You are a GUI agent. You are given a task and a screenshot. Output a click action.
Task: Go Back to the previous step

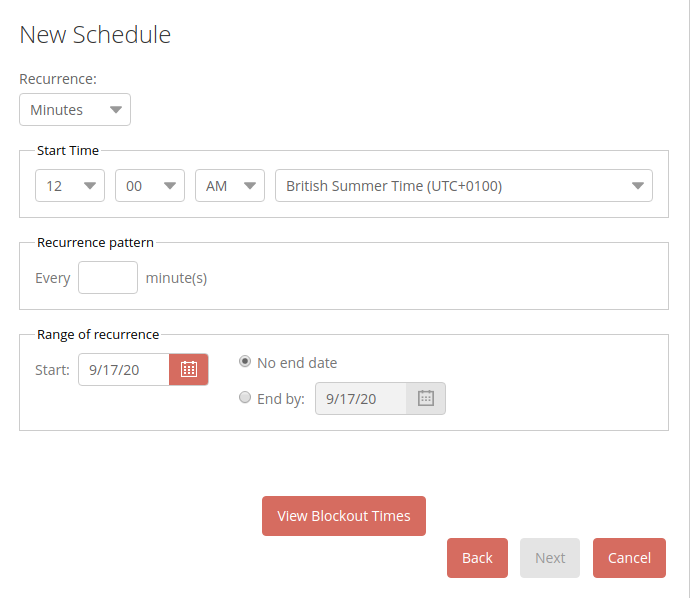(x=477, y=558)
